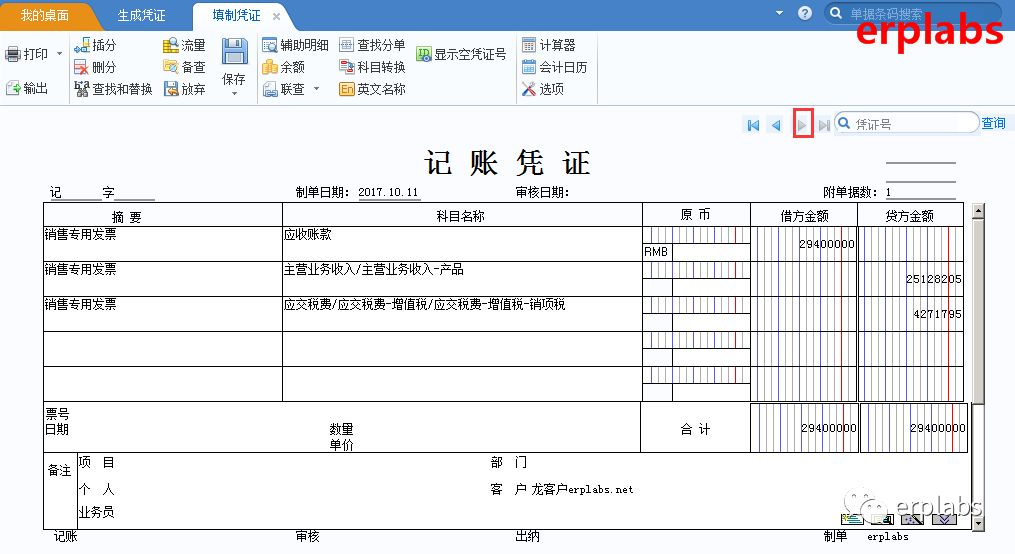Click 删分 delete entry tool
1015x554 pixels.
[95, 67]
